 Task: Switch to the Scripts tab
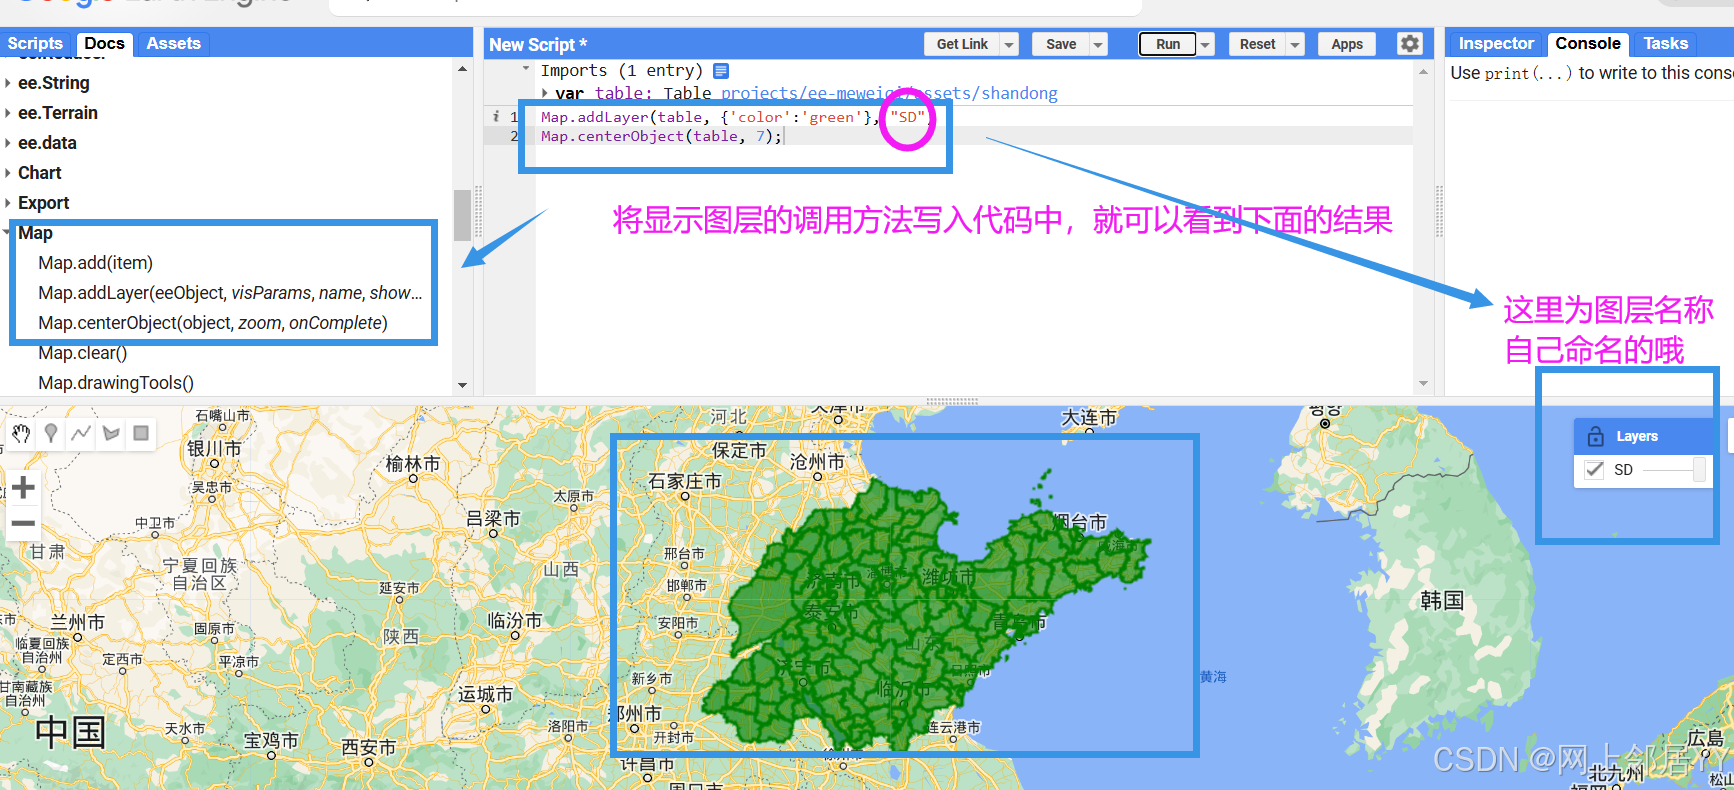[x=35, y=43]
